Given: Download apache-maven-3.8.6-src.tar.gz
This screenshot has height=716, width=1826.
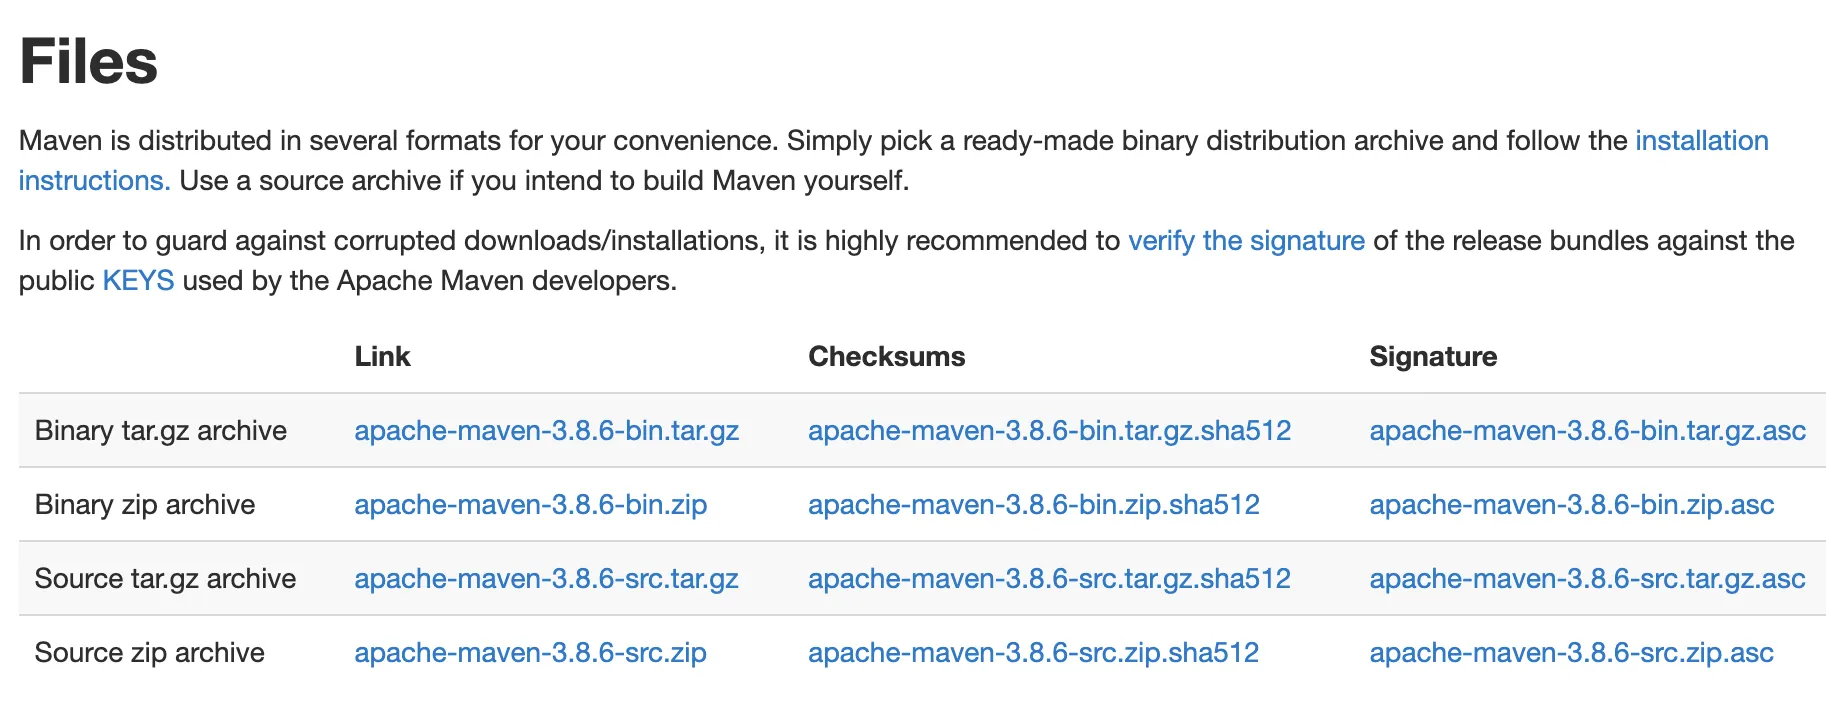Looking at the screenshot, I should [x=546, y=579].
